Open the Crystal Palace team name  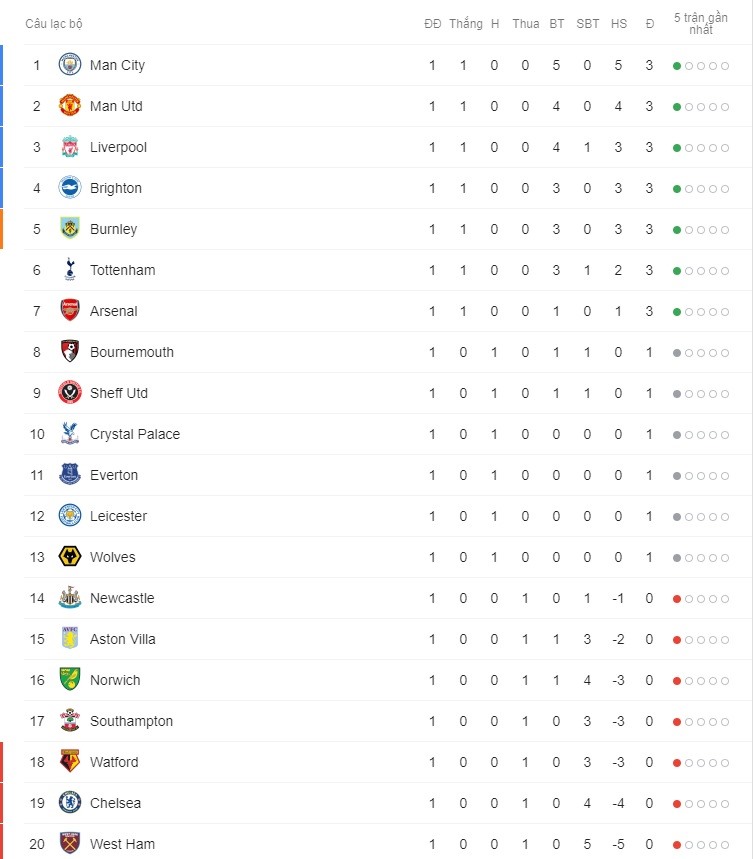[x=135, y=434]
